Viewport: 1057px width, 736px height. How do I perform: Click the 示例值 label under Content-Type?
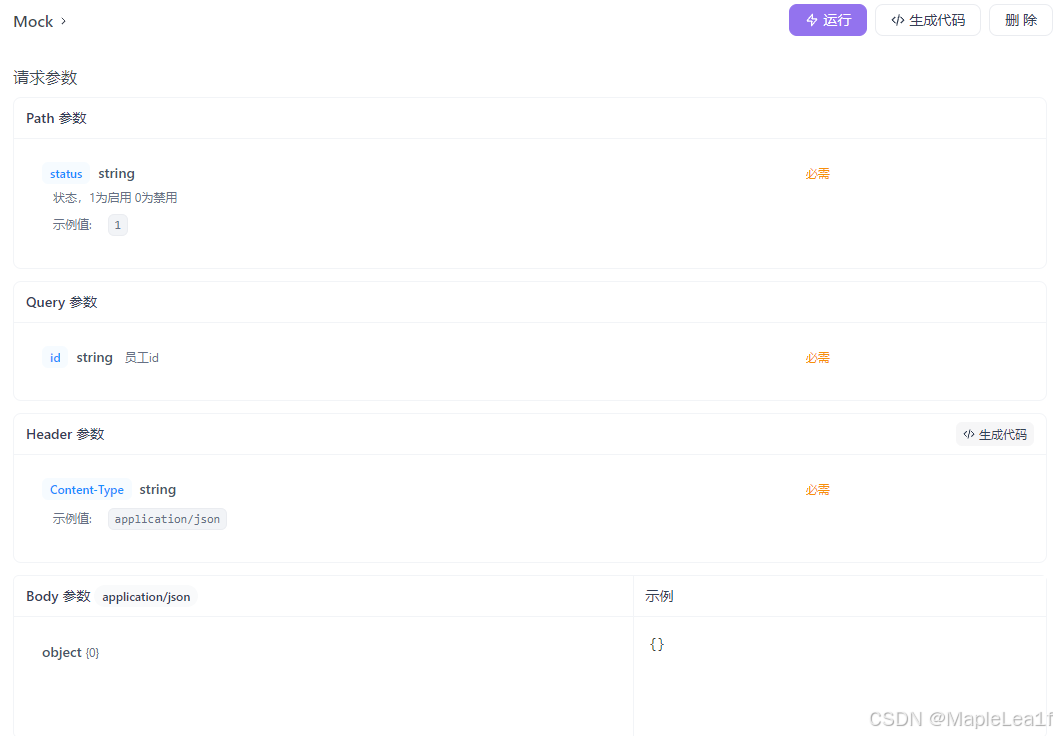72,519
